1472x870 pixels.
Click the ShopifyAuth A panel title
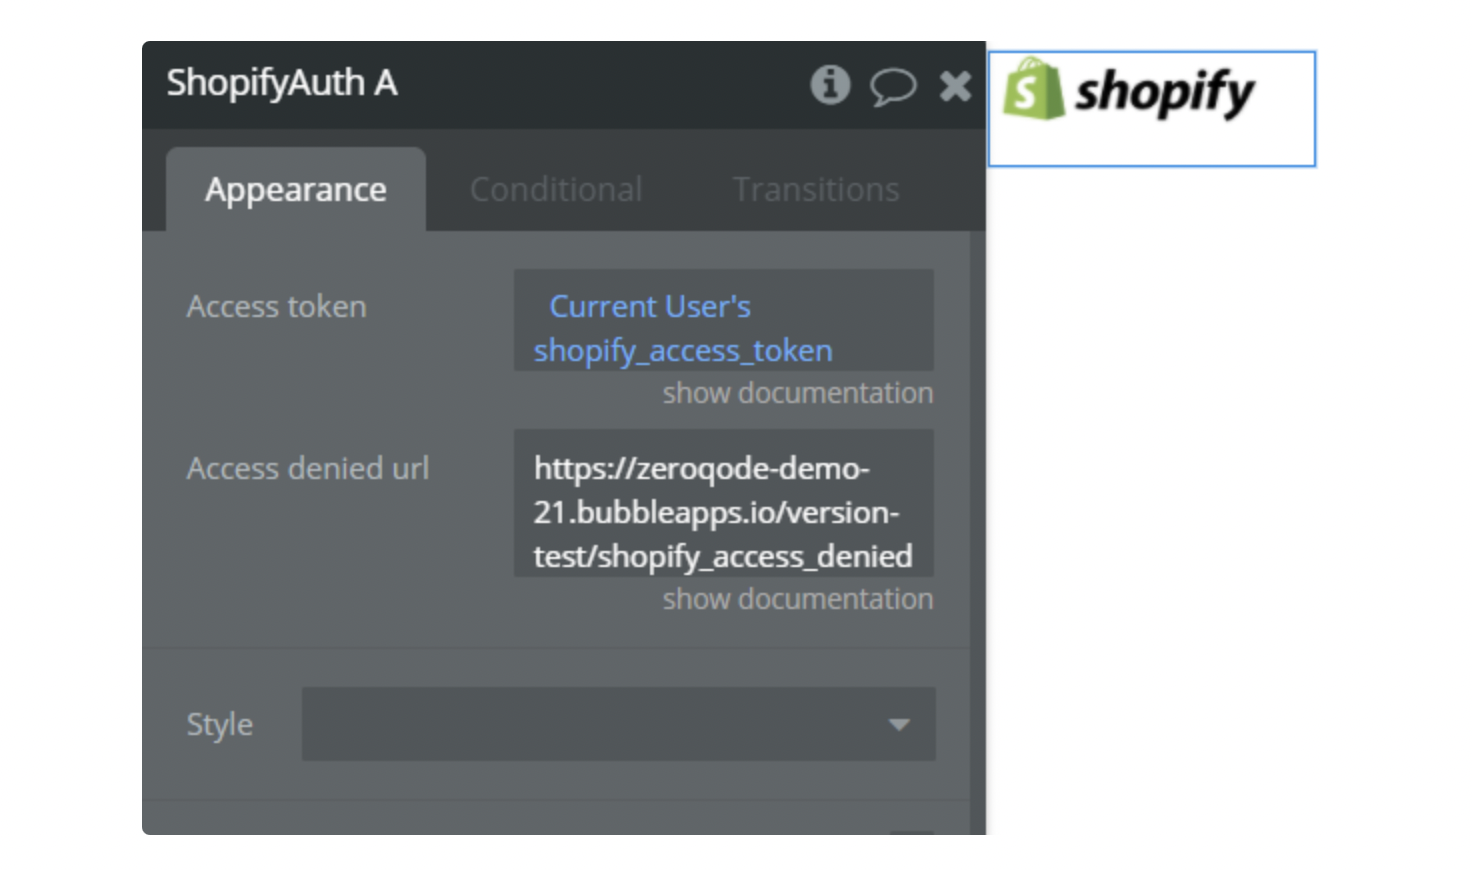point(282,83)
